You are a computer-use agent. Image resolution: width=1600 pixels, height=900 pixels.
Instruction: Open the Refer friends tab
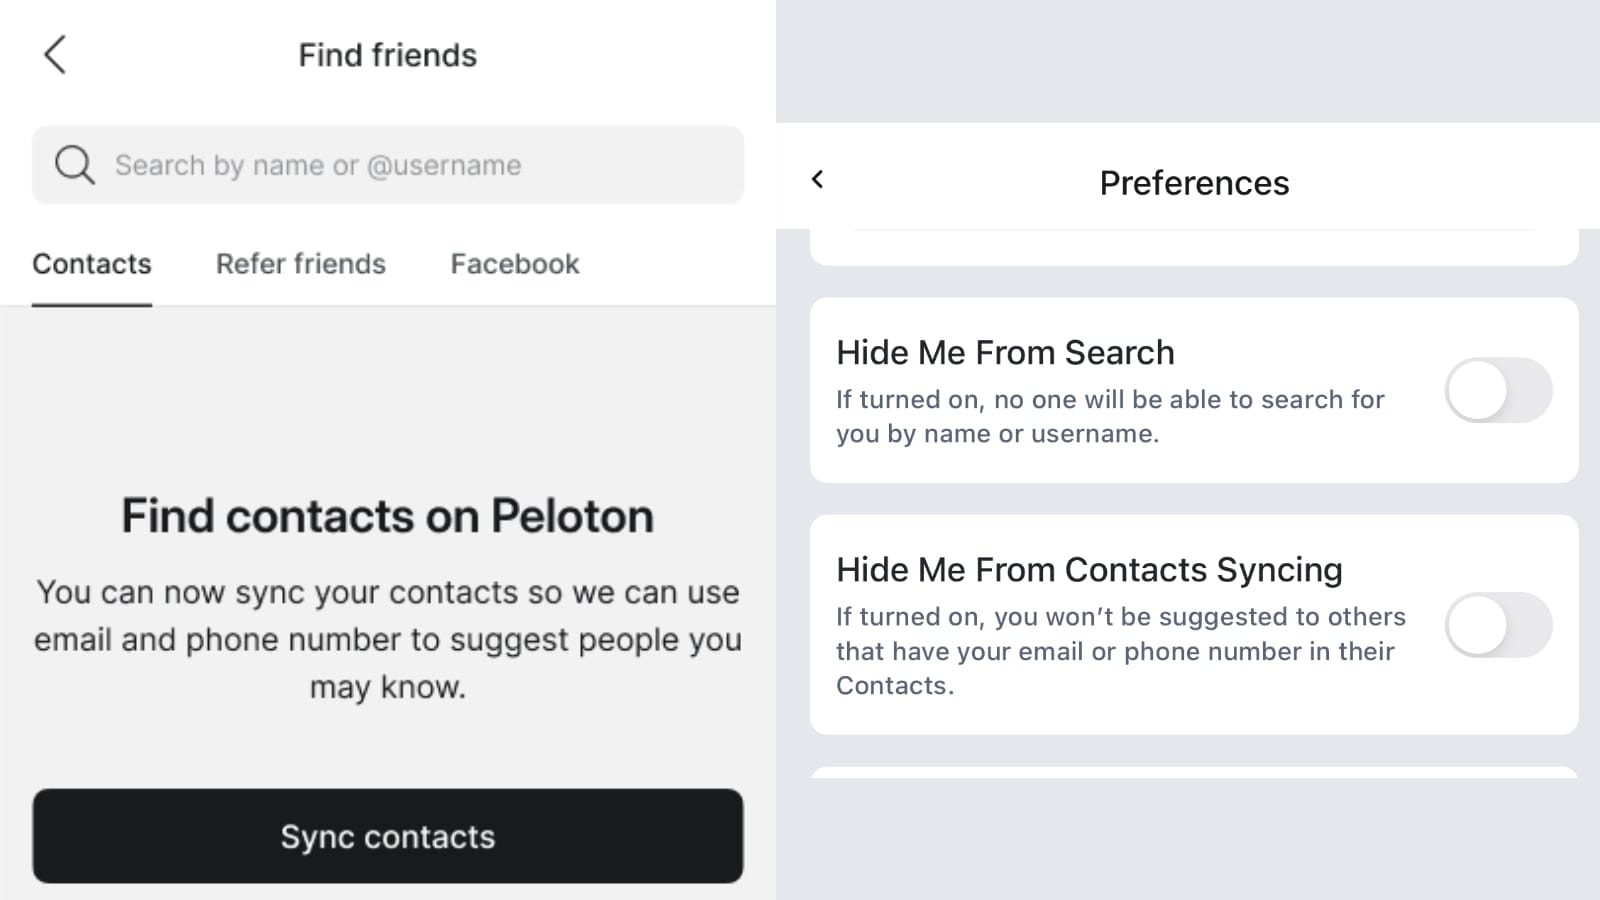click(301, 264)
